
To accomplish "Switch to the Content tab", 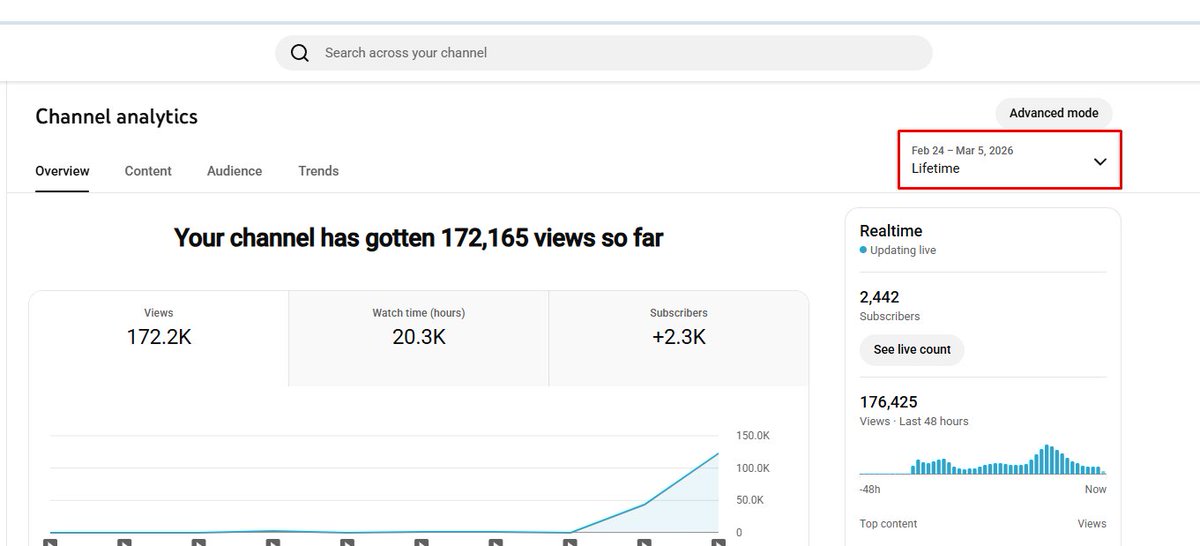I will 148,171.
